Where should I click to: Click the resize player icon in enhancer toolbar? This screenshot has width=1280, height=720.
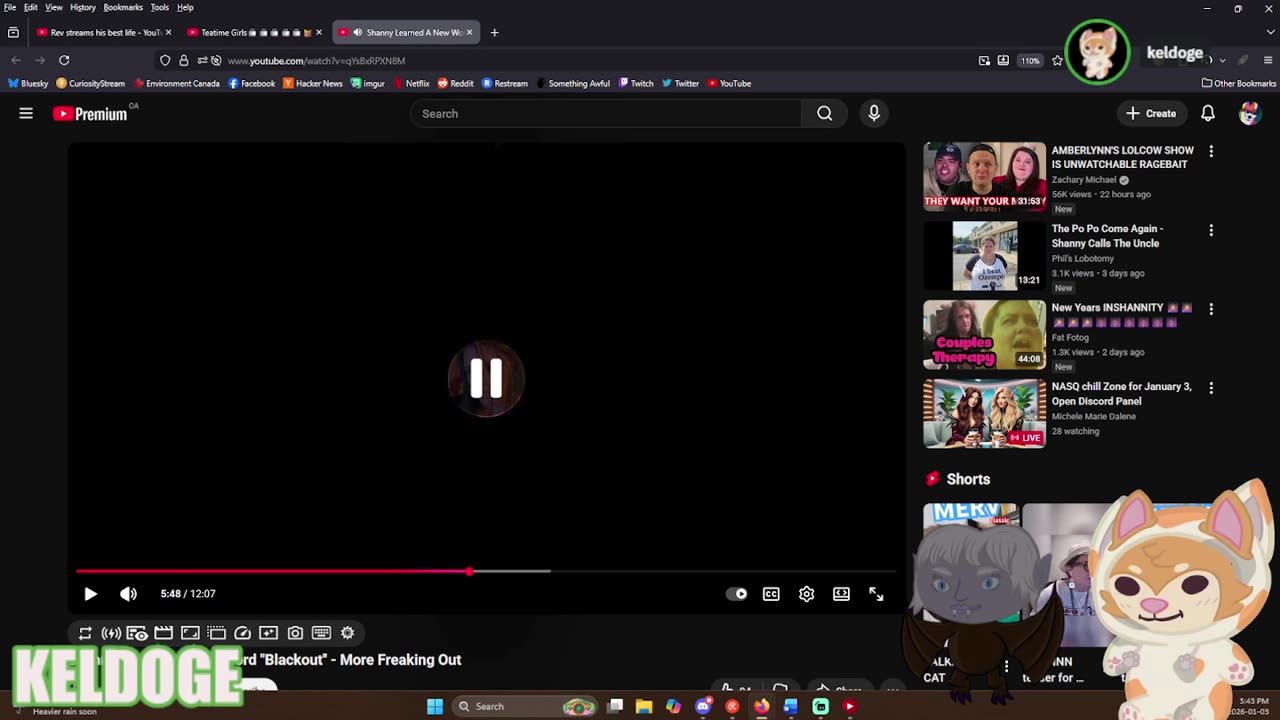click(190, 633)
